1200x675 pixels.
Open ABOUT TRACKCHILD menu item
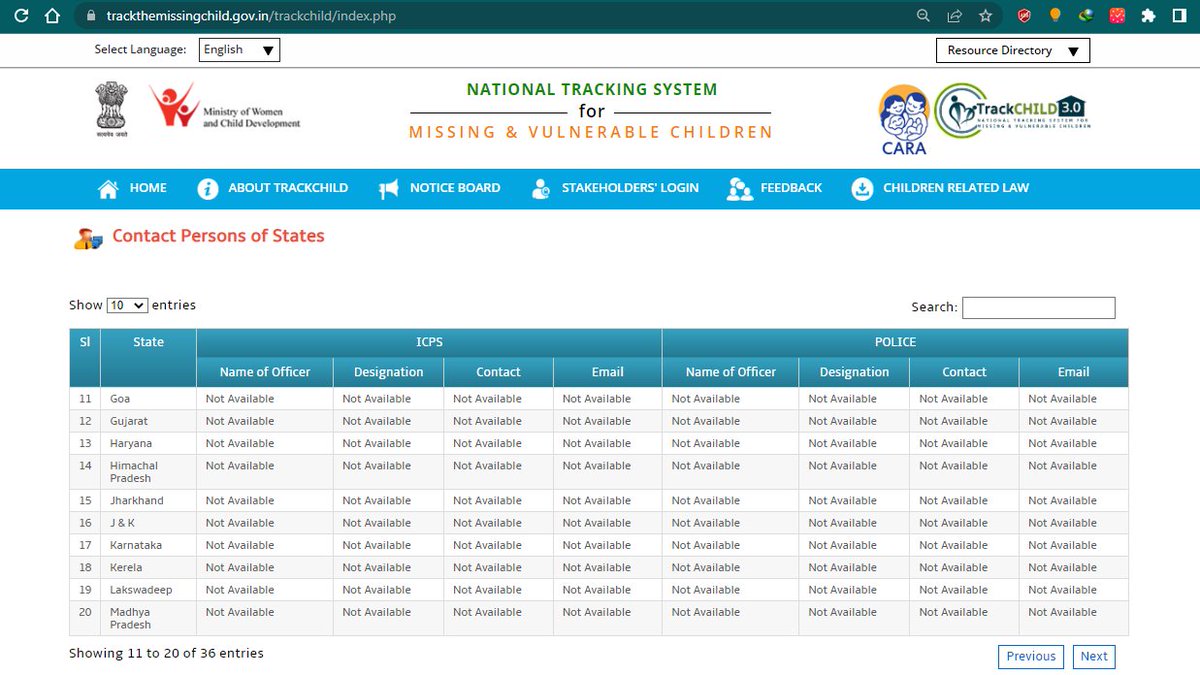pyautogui.click(x=288, y=188)
